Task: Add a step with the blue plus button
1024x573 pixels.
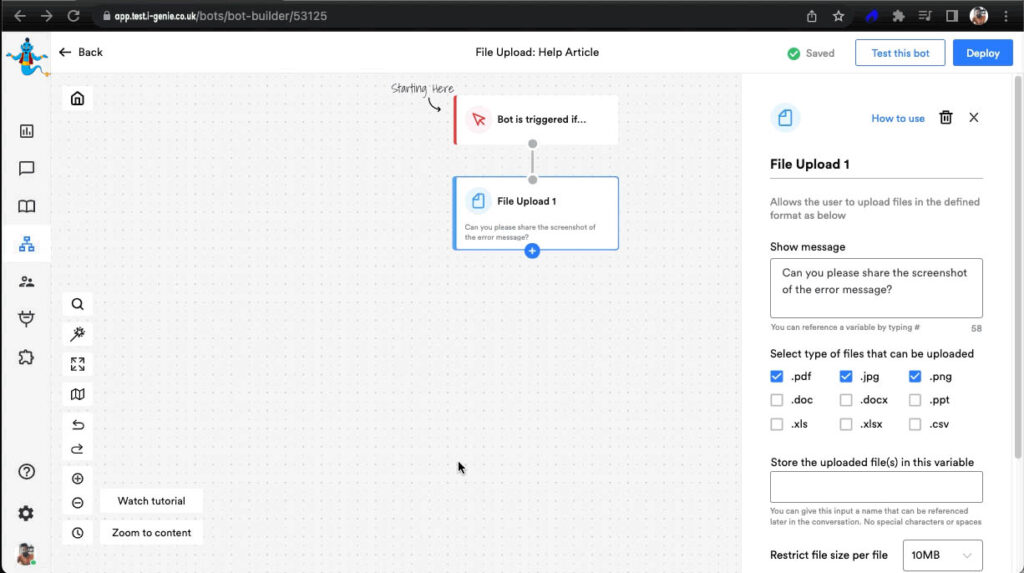Action: pyautogui.click(x=532, y=251)
